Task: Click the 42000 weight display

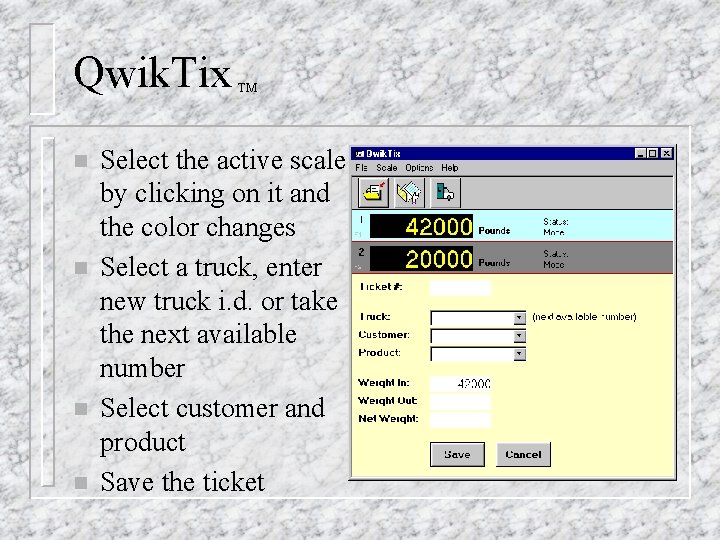Action: 422,226
